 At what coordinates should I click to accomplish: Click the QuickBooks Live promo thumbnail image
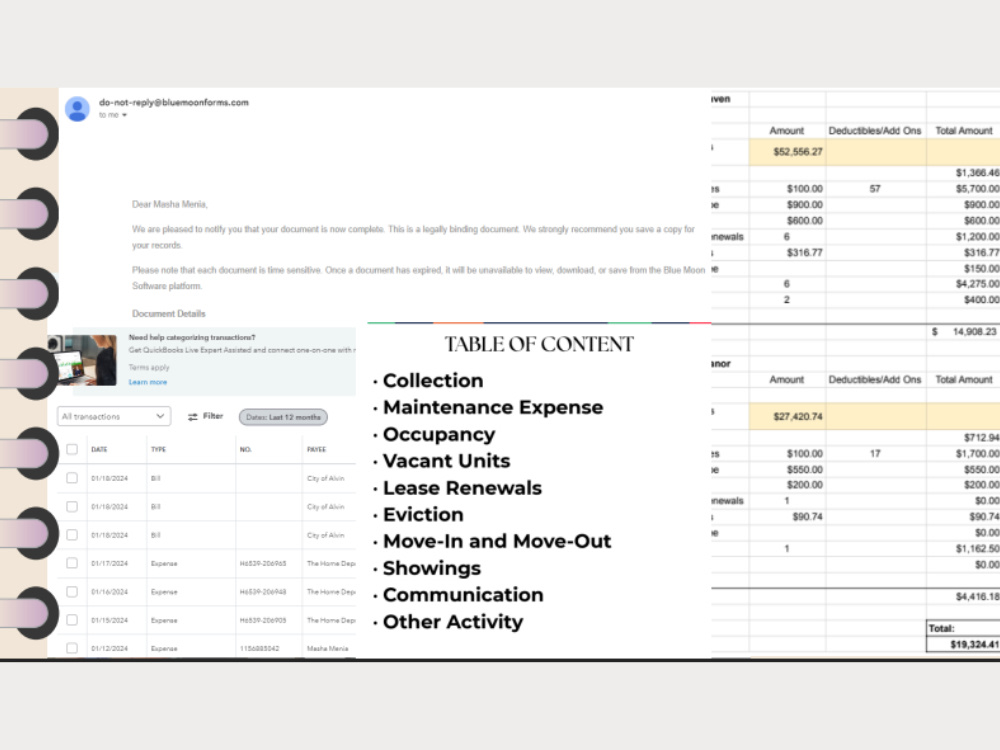83,360
